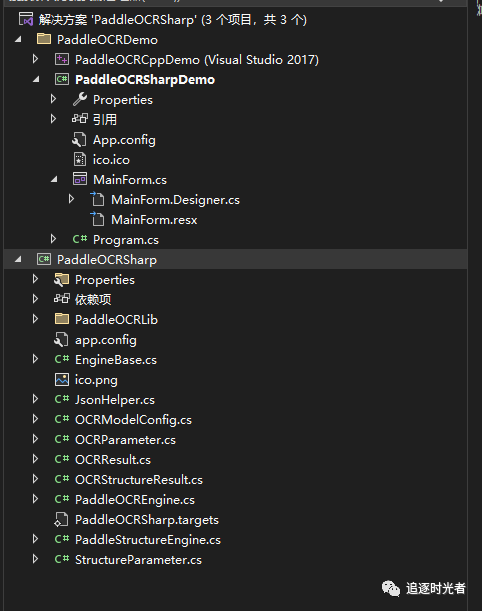Select the PaddleStructureEngine.cs file name

pyautogui.click(x=148, y=540)
